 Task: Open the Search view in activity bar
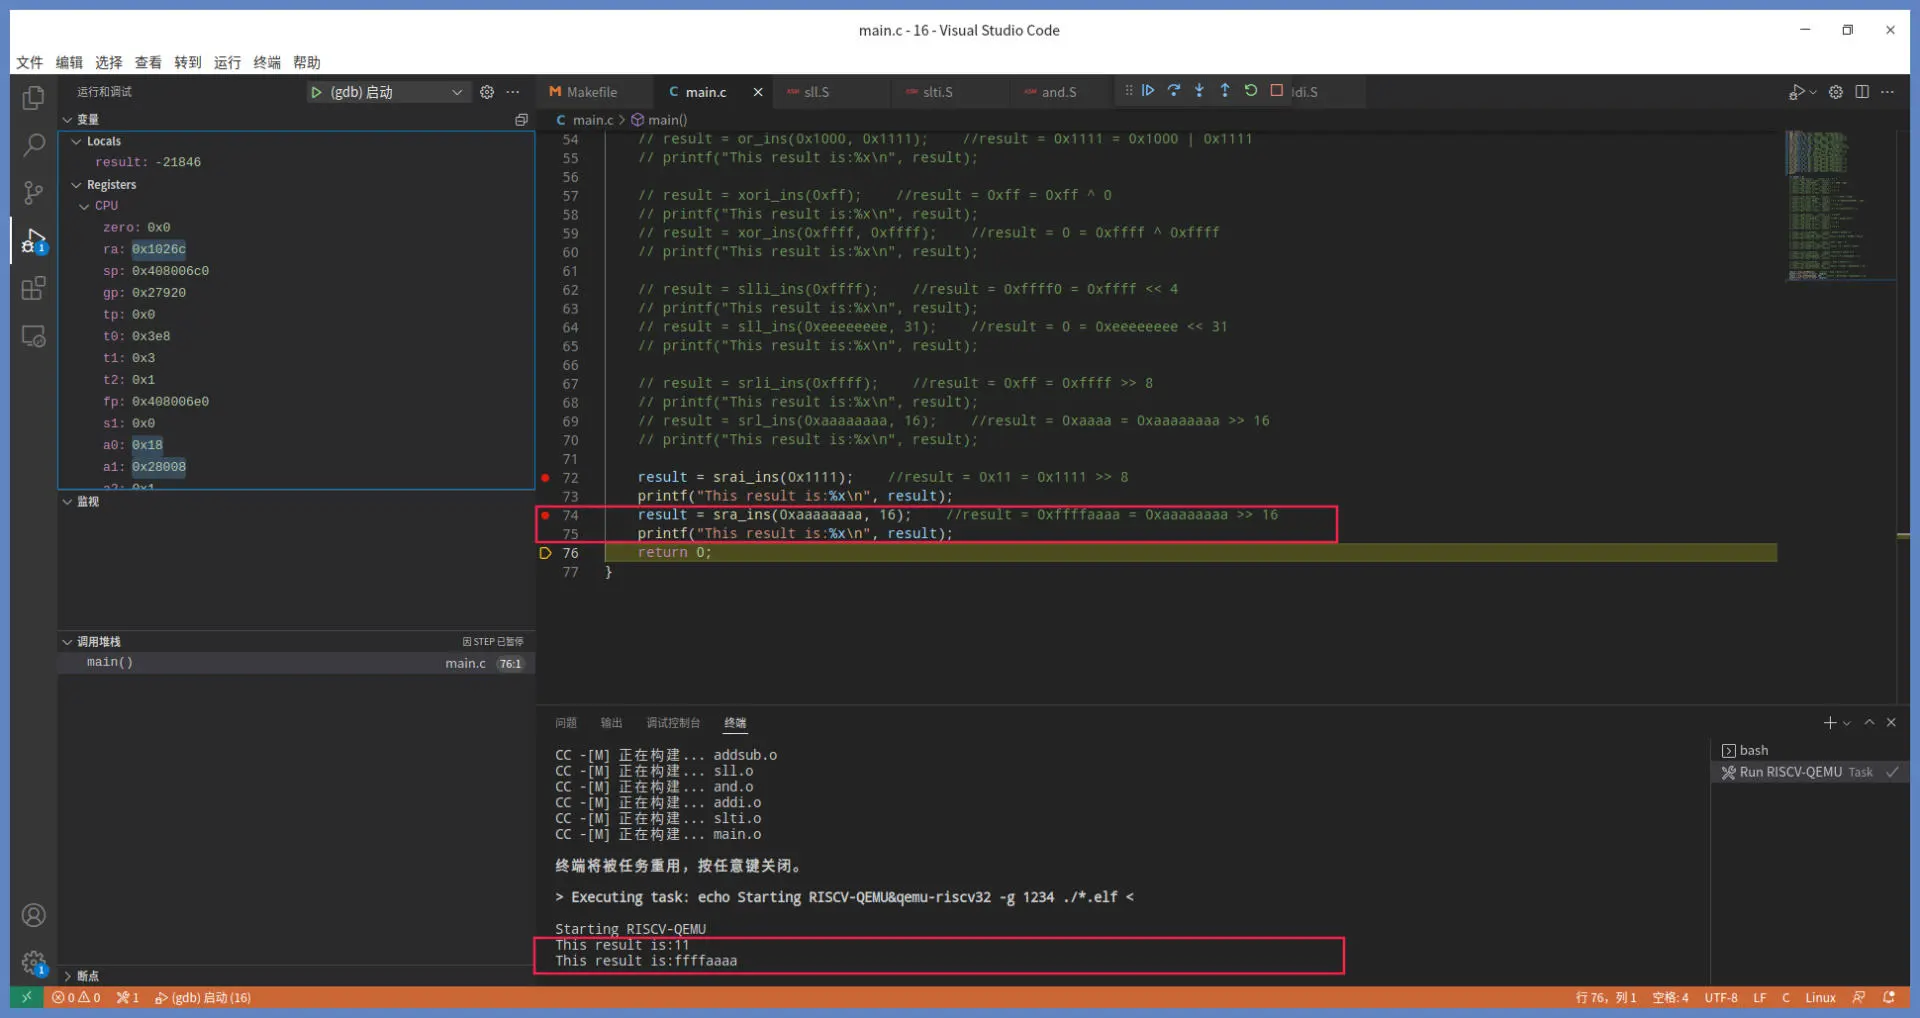(x=34, y=145)
